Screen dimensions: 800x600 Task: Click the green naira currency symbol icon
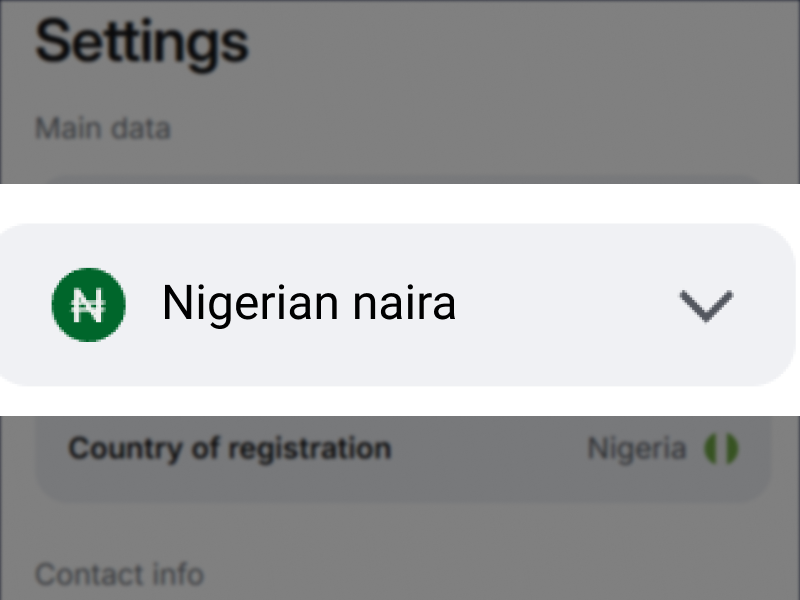[88, 304]
